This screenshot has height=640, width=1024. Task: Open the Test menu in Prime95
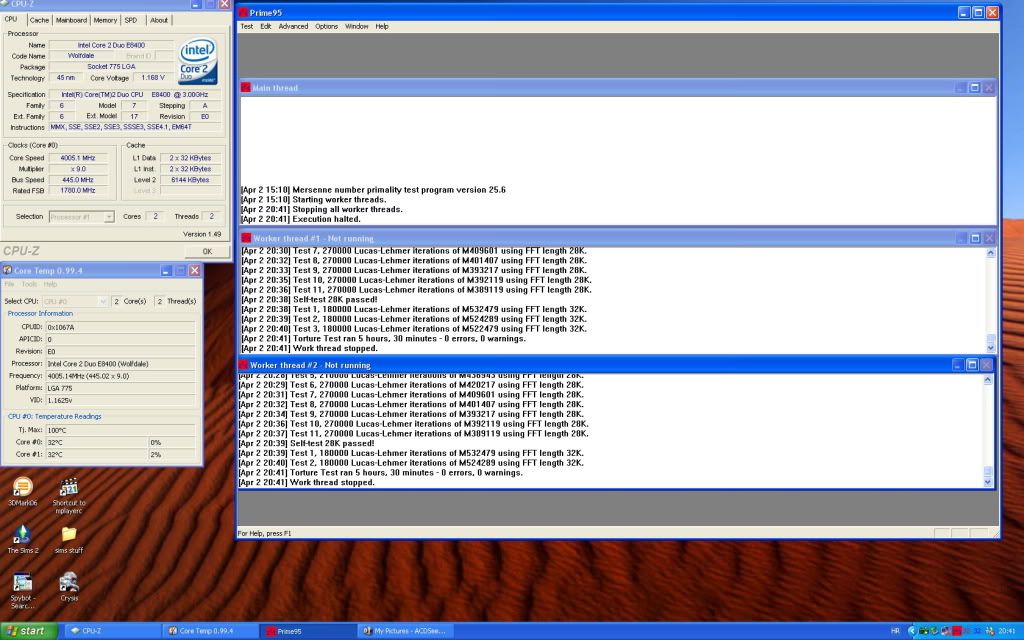tap(247, 27)
